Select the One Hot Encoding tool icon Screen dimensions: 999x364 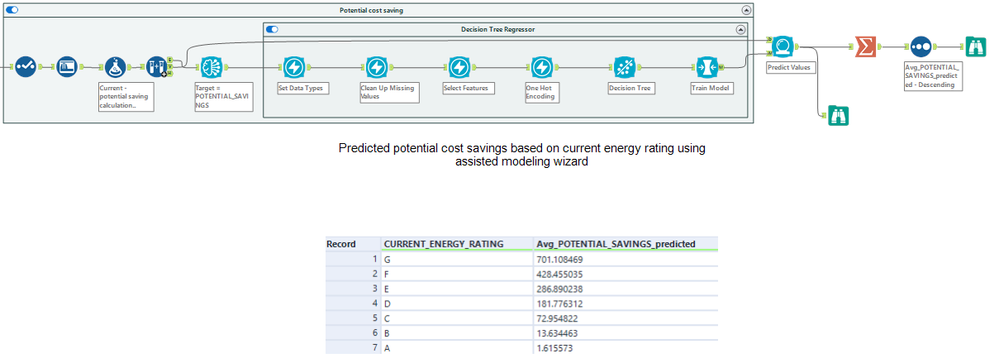(x=541, y=66)
